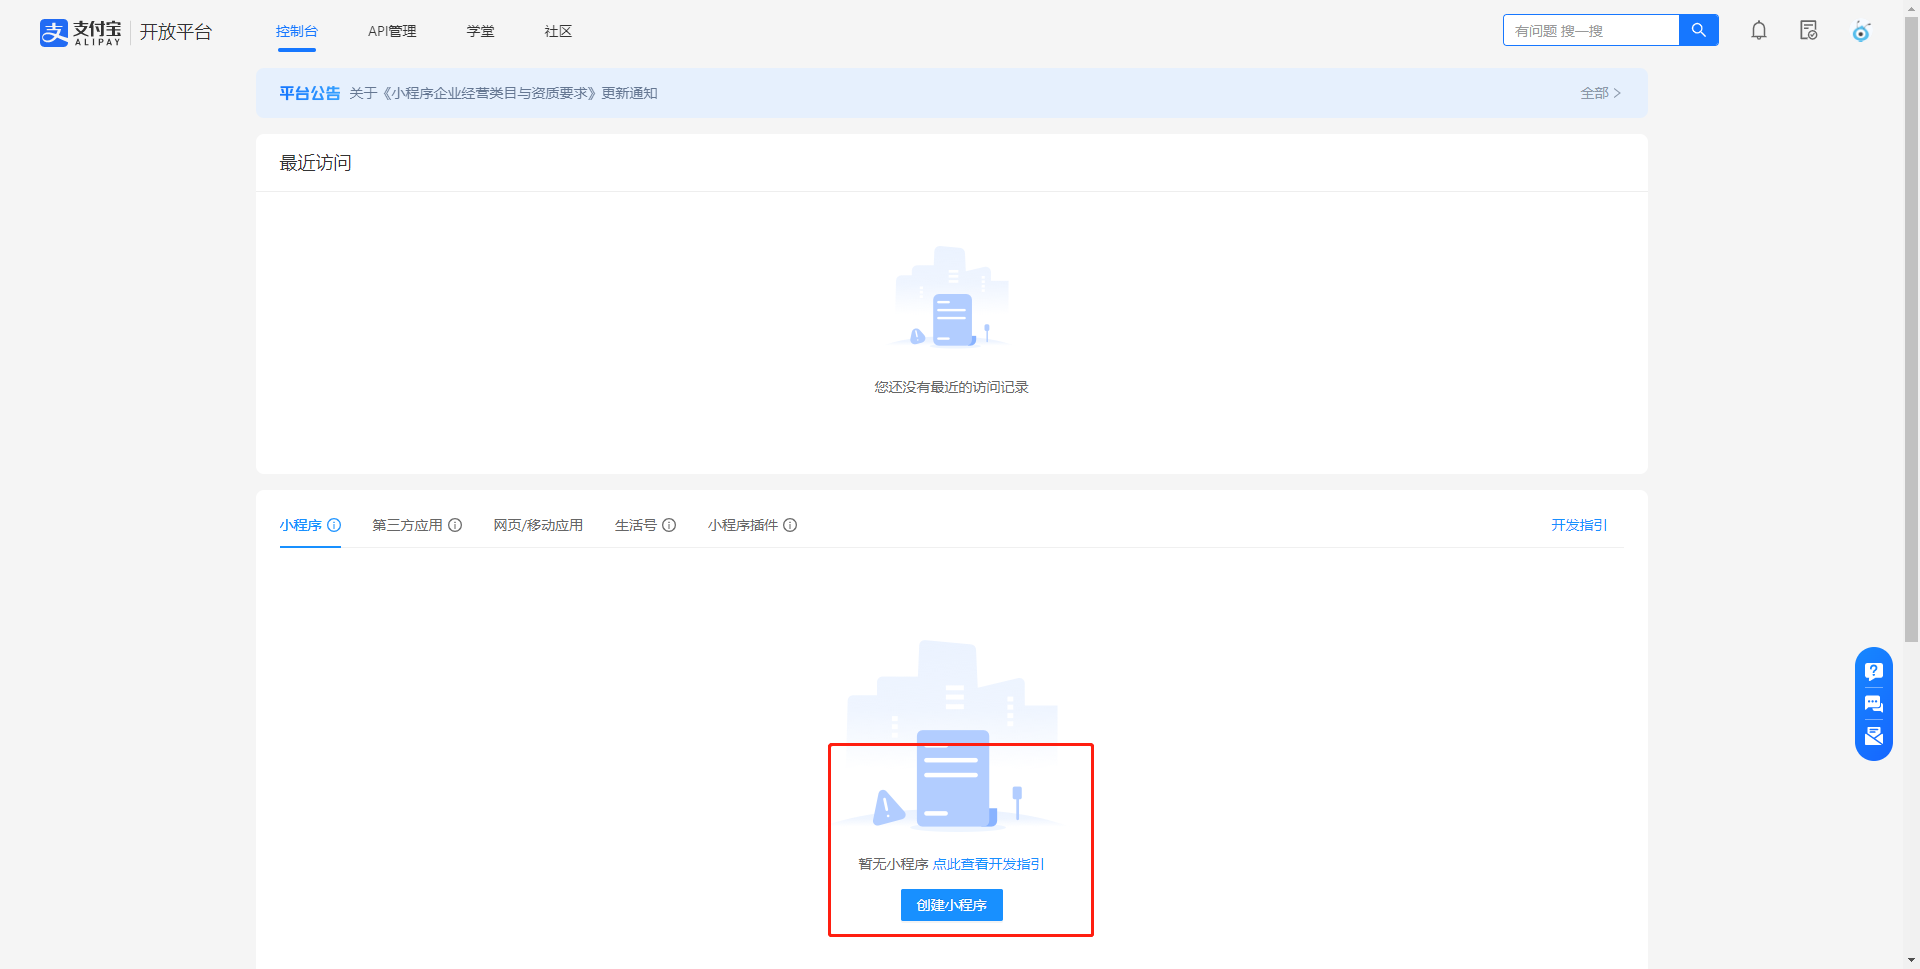This screenshot has height=969, width=1920.
Task: Click the feedback envelope floating icon
Action: click(x=1873, y=736)
